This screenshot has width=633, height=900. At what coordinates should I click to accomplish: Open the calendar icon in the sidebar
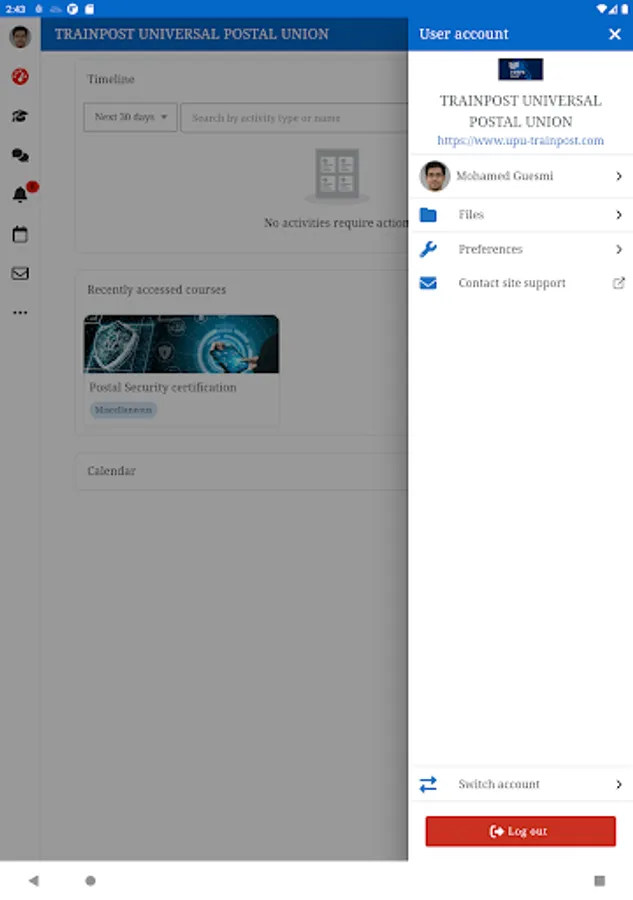[20, 234]
